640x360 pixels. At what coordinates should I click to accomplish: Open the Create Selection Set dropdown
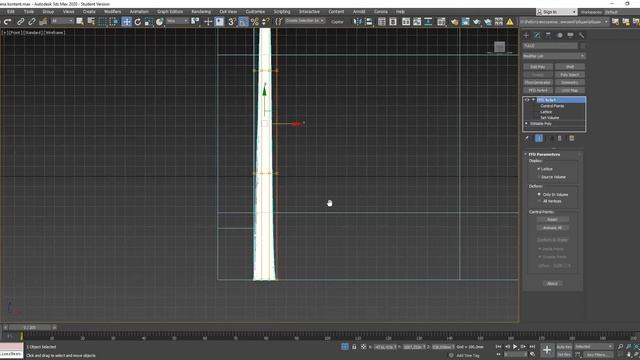304,21
